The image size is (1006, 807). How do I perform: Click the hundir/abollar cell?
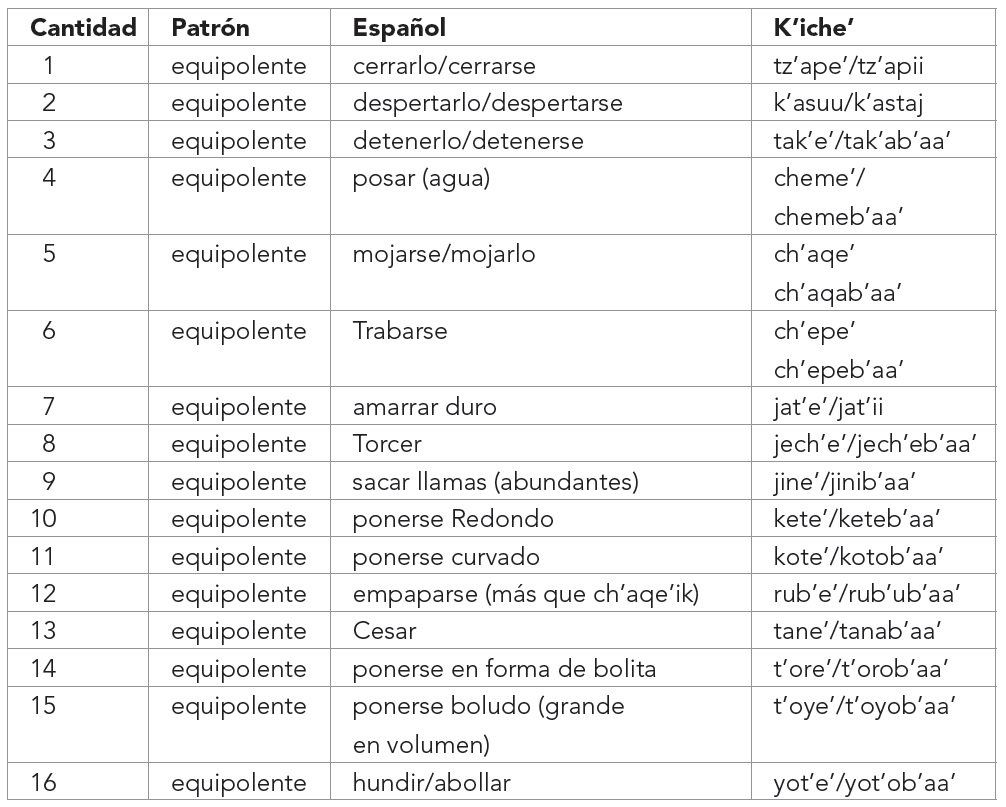tap(431, 783)
